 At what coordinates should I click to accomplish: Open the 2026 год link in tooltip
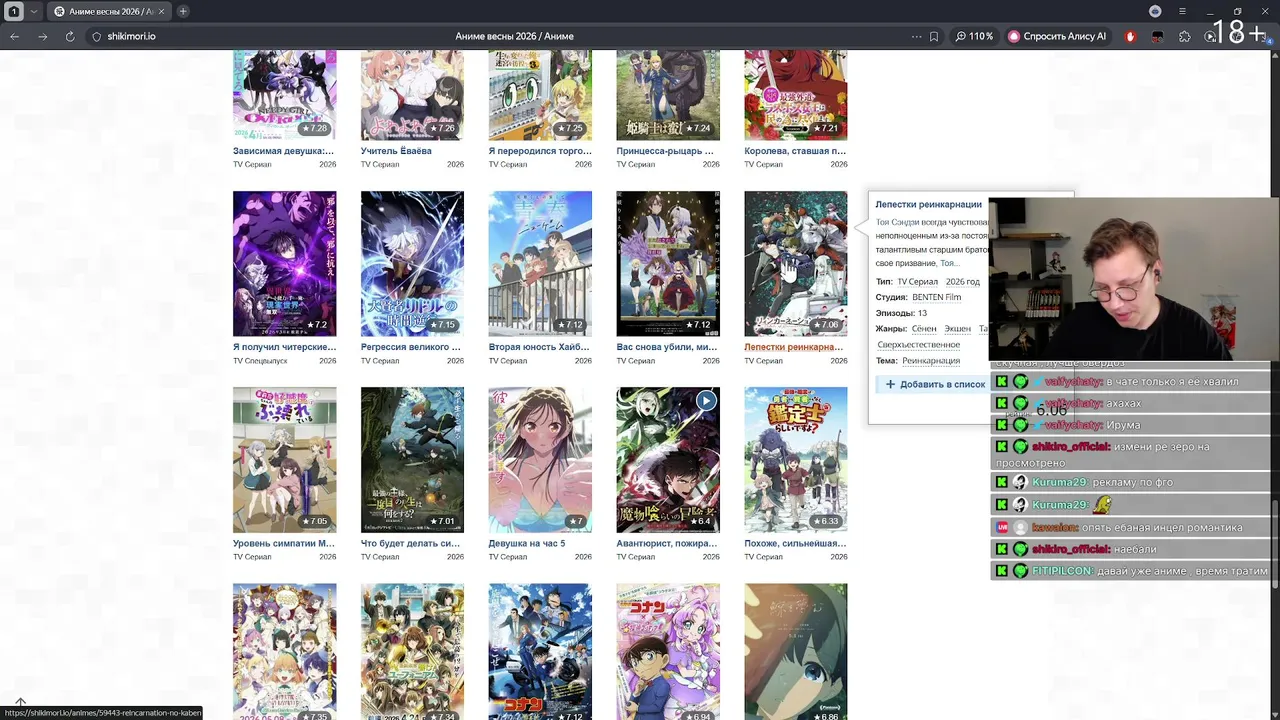pos(962,282)
